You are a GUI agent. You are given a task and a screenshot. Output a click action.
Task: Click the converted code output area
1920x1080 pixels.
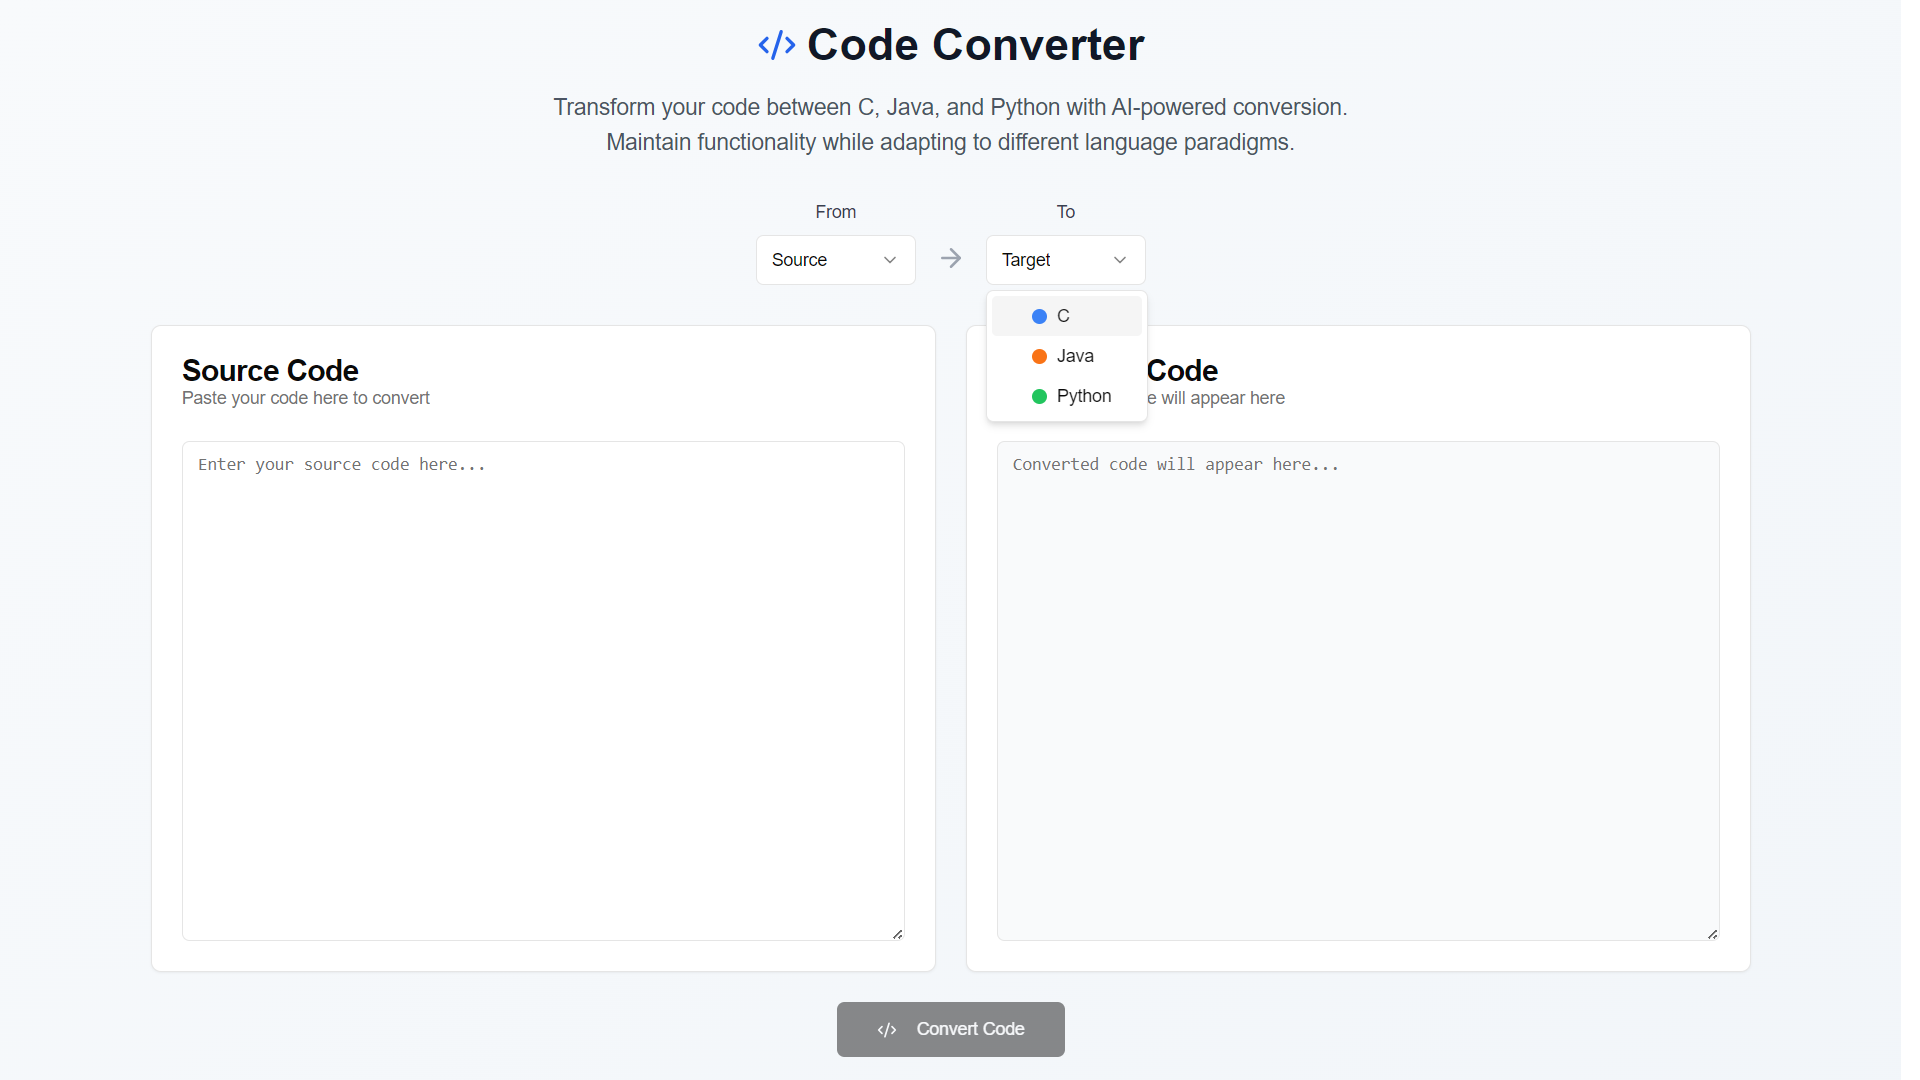tap(1358, 691)
